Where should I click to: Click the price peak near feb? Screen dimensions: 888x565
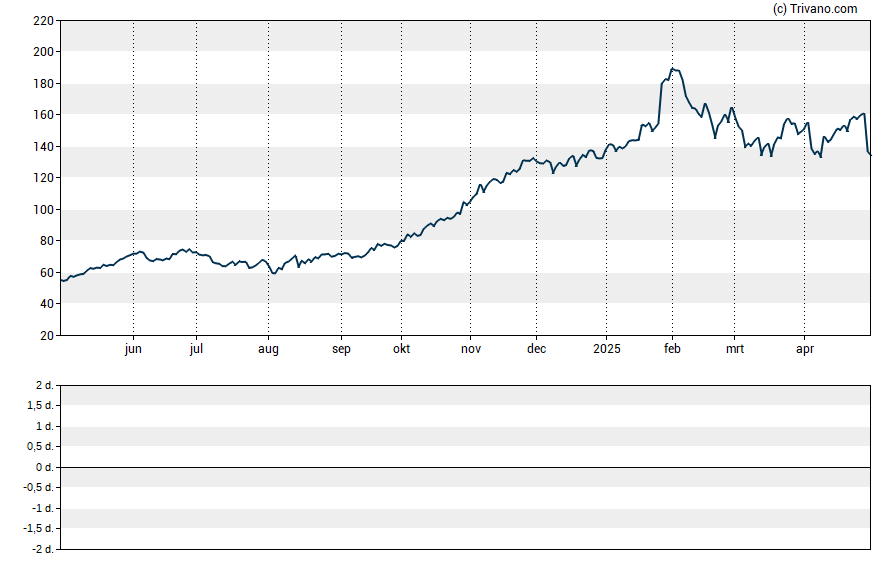click(672, 69)
